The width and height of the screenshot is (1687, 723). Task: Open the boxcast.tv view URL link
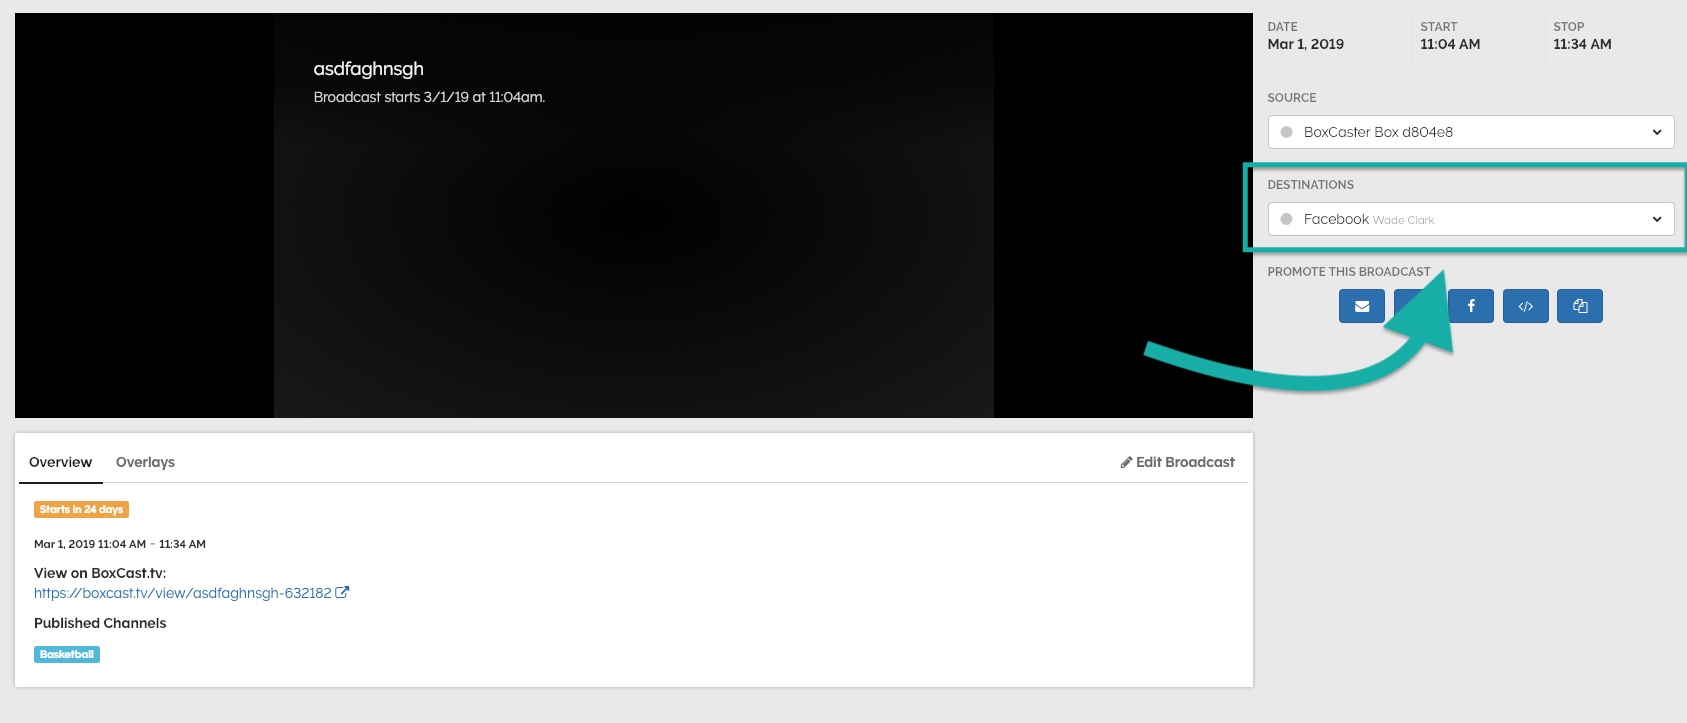[182, 593]
